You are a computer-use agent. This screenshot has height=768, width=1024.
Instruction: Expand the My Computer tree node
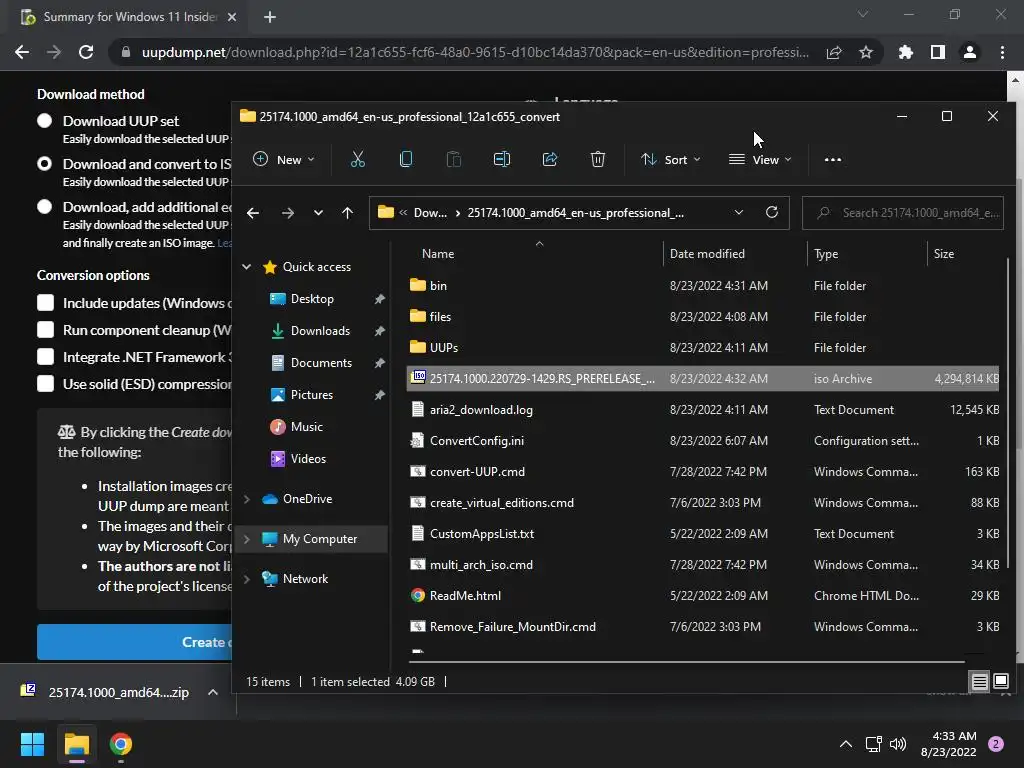[x=246, y=539]
